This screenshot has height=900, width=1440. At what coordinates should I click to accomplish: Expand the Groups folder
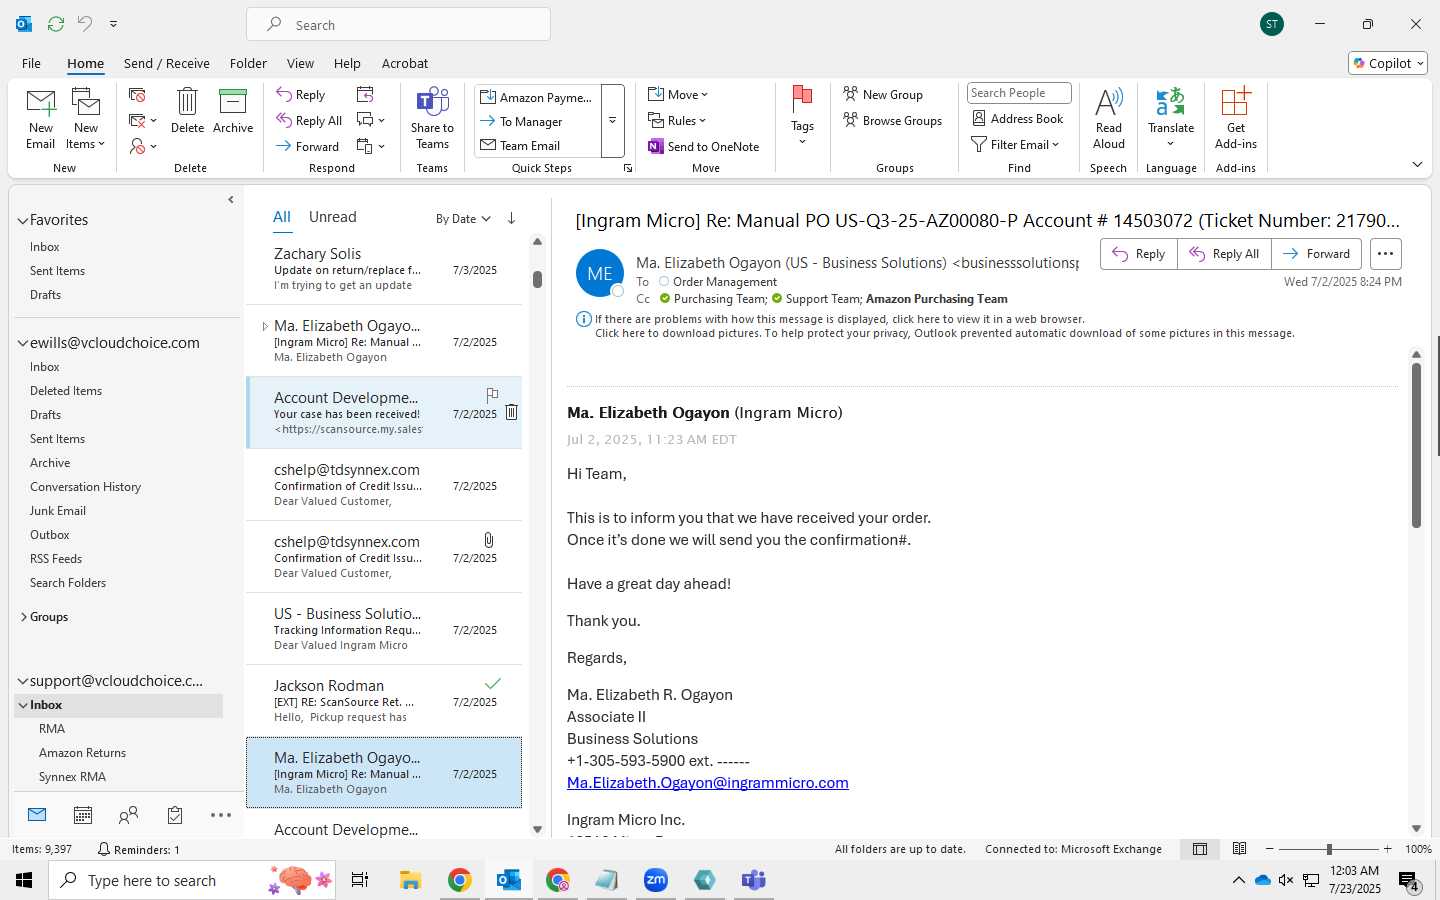point(23,617)
